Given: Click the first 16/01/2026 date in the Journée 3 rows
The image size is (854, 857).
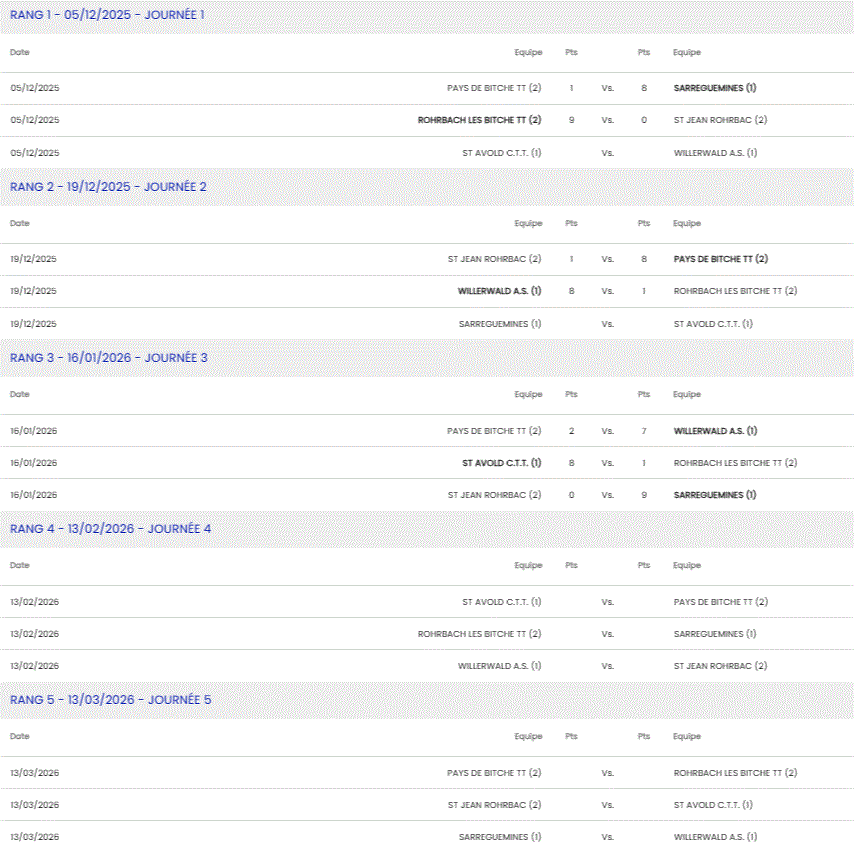Looking at the screenshot, I should [x=33, y=431].
